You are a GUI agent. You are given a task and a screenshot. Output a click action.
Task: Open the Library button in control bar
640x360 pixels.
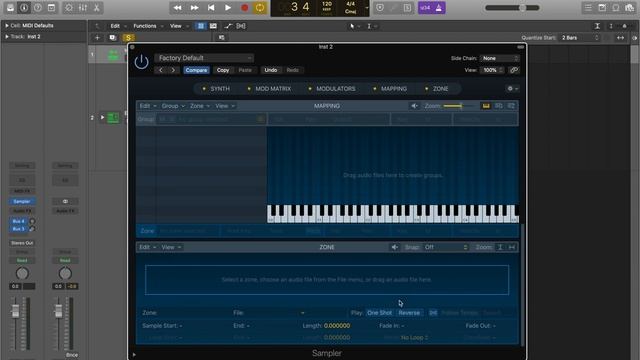(10, 8)
